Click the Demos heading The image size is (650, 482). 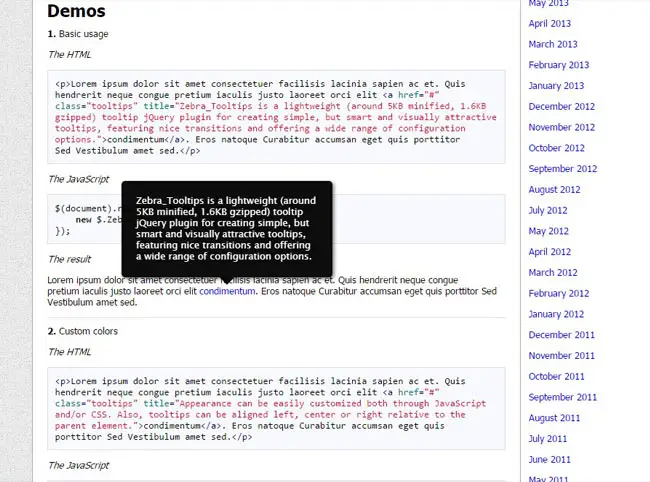76,11
